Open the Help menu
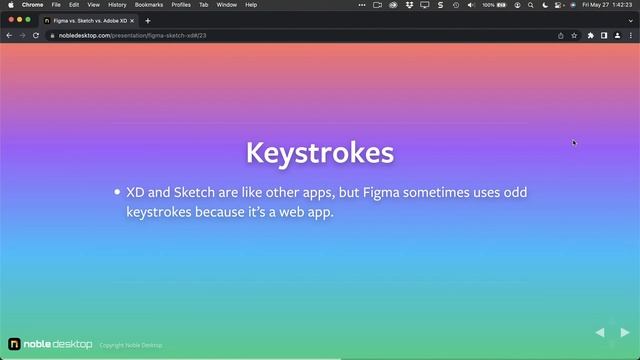Viewport: 640px width, 360px height. (x=251, y=5)
